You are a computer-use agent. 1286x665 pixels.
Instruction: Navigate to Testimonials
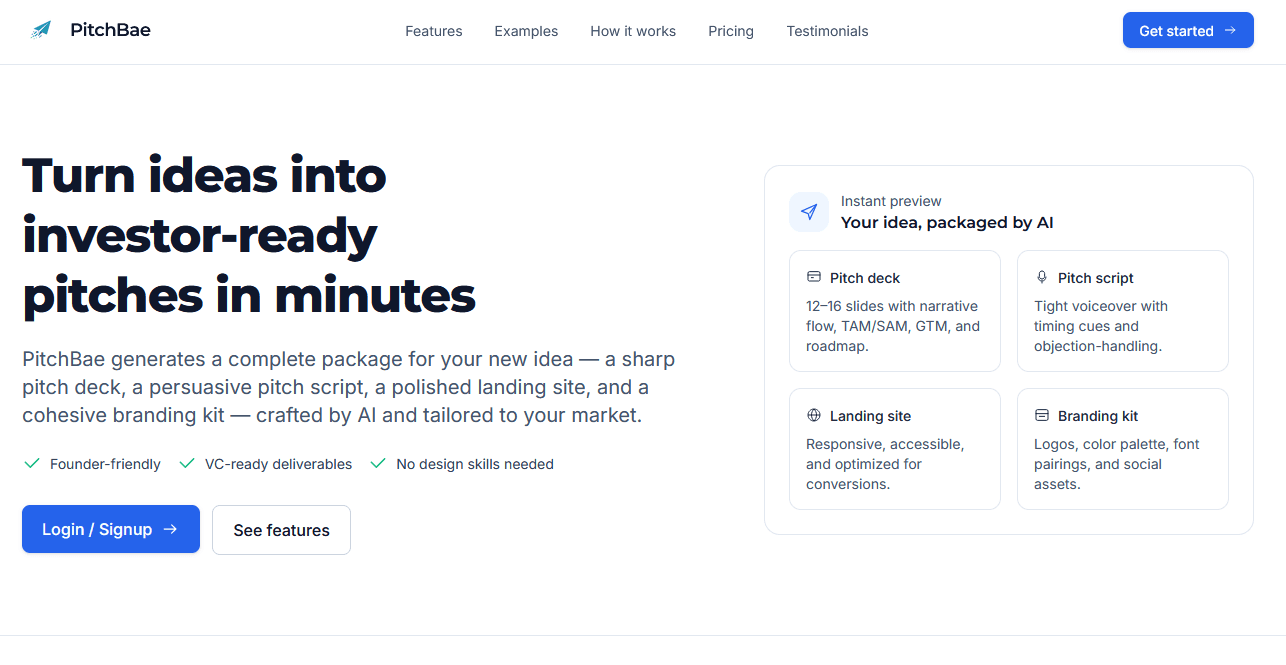coord(827,31)
